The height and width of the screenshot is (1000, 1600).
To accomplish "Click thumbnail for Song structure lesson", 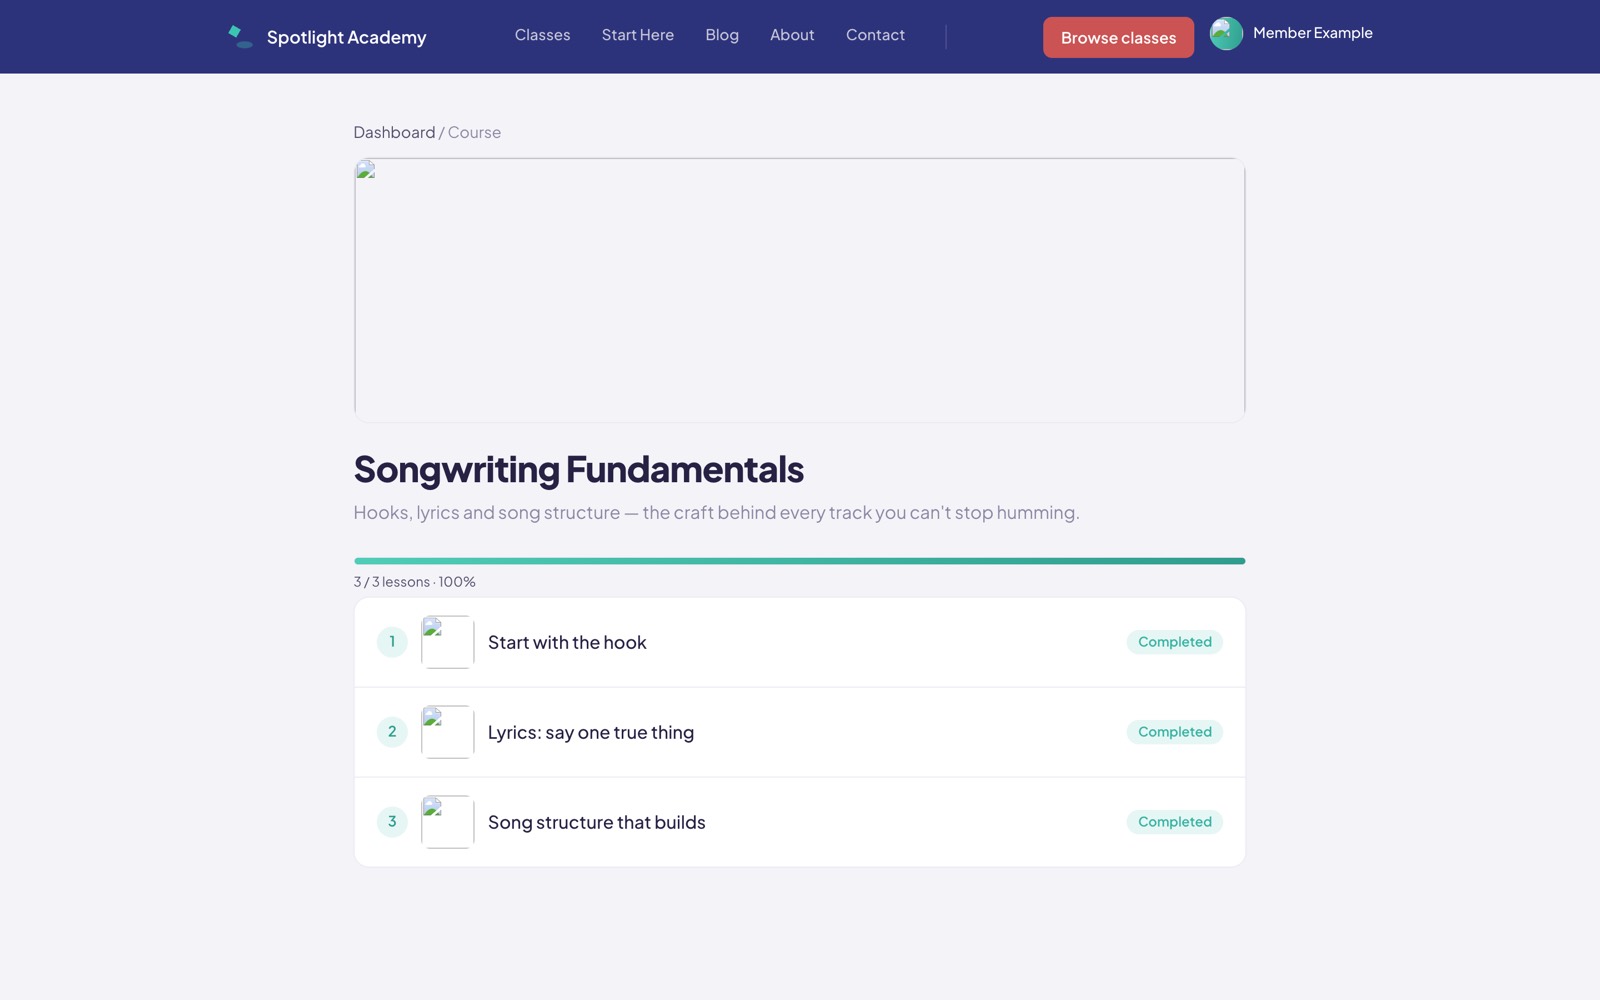I will [447, 822].
